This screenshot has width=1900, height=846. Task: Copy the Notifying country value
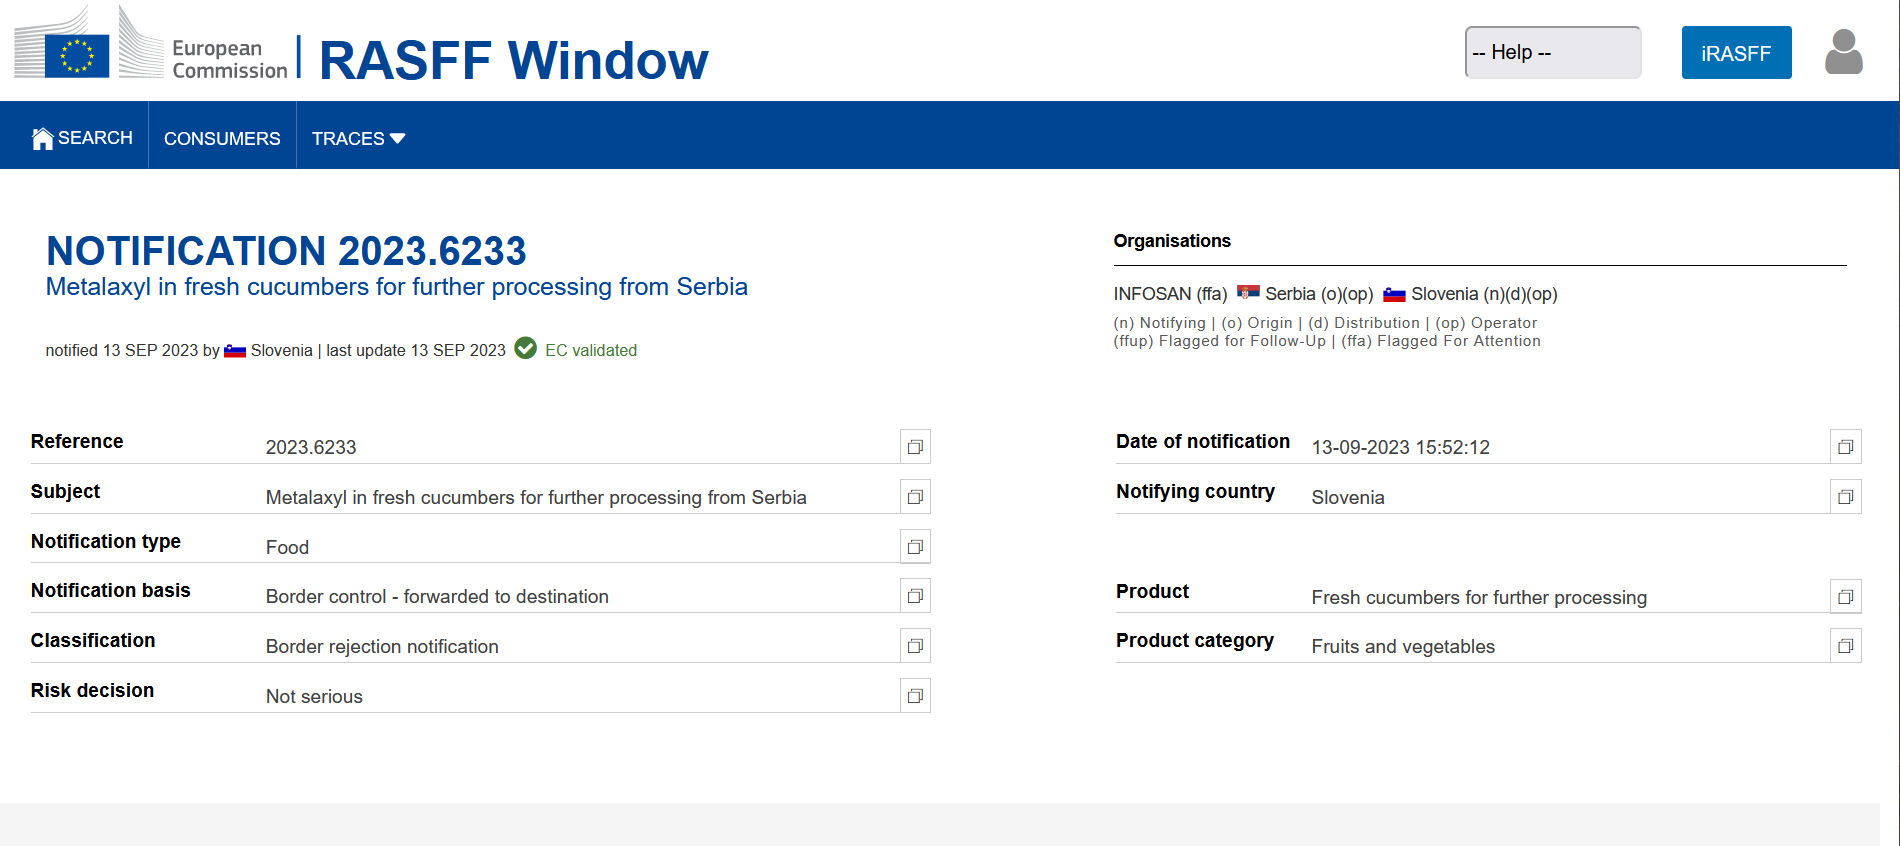pyautogui.click(x=1846, y=497)
